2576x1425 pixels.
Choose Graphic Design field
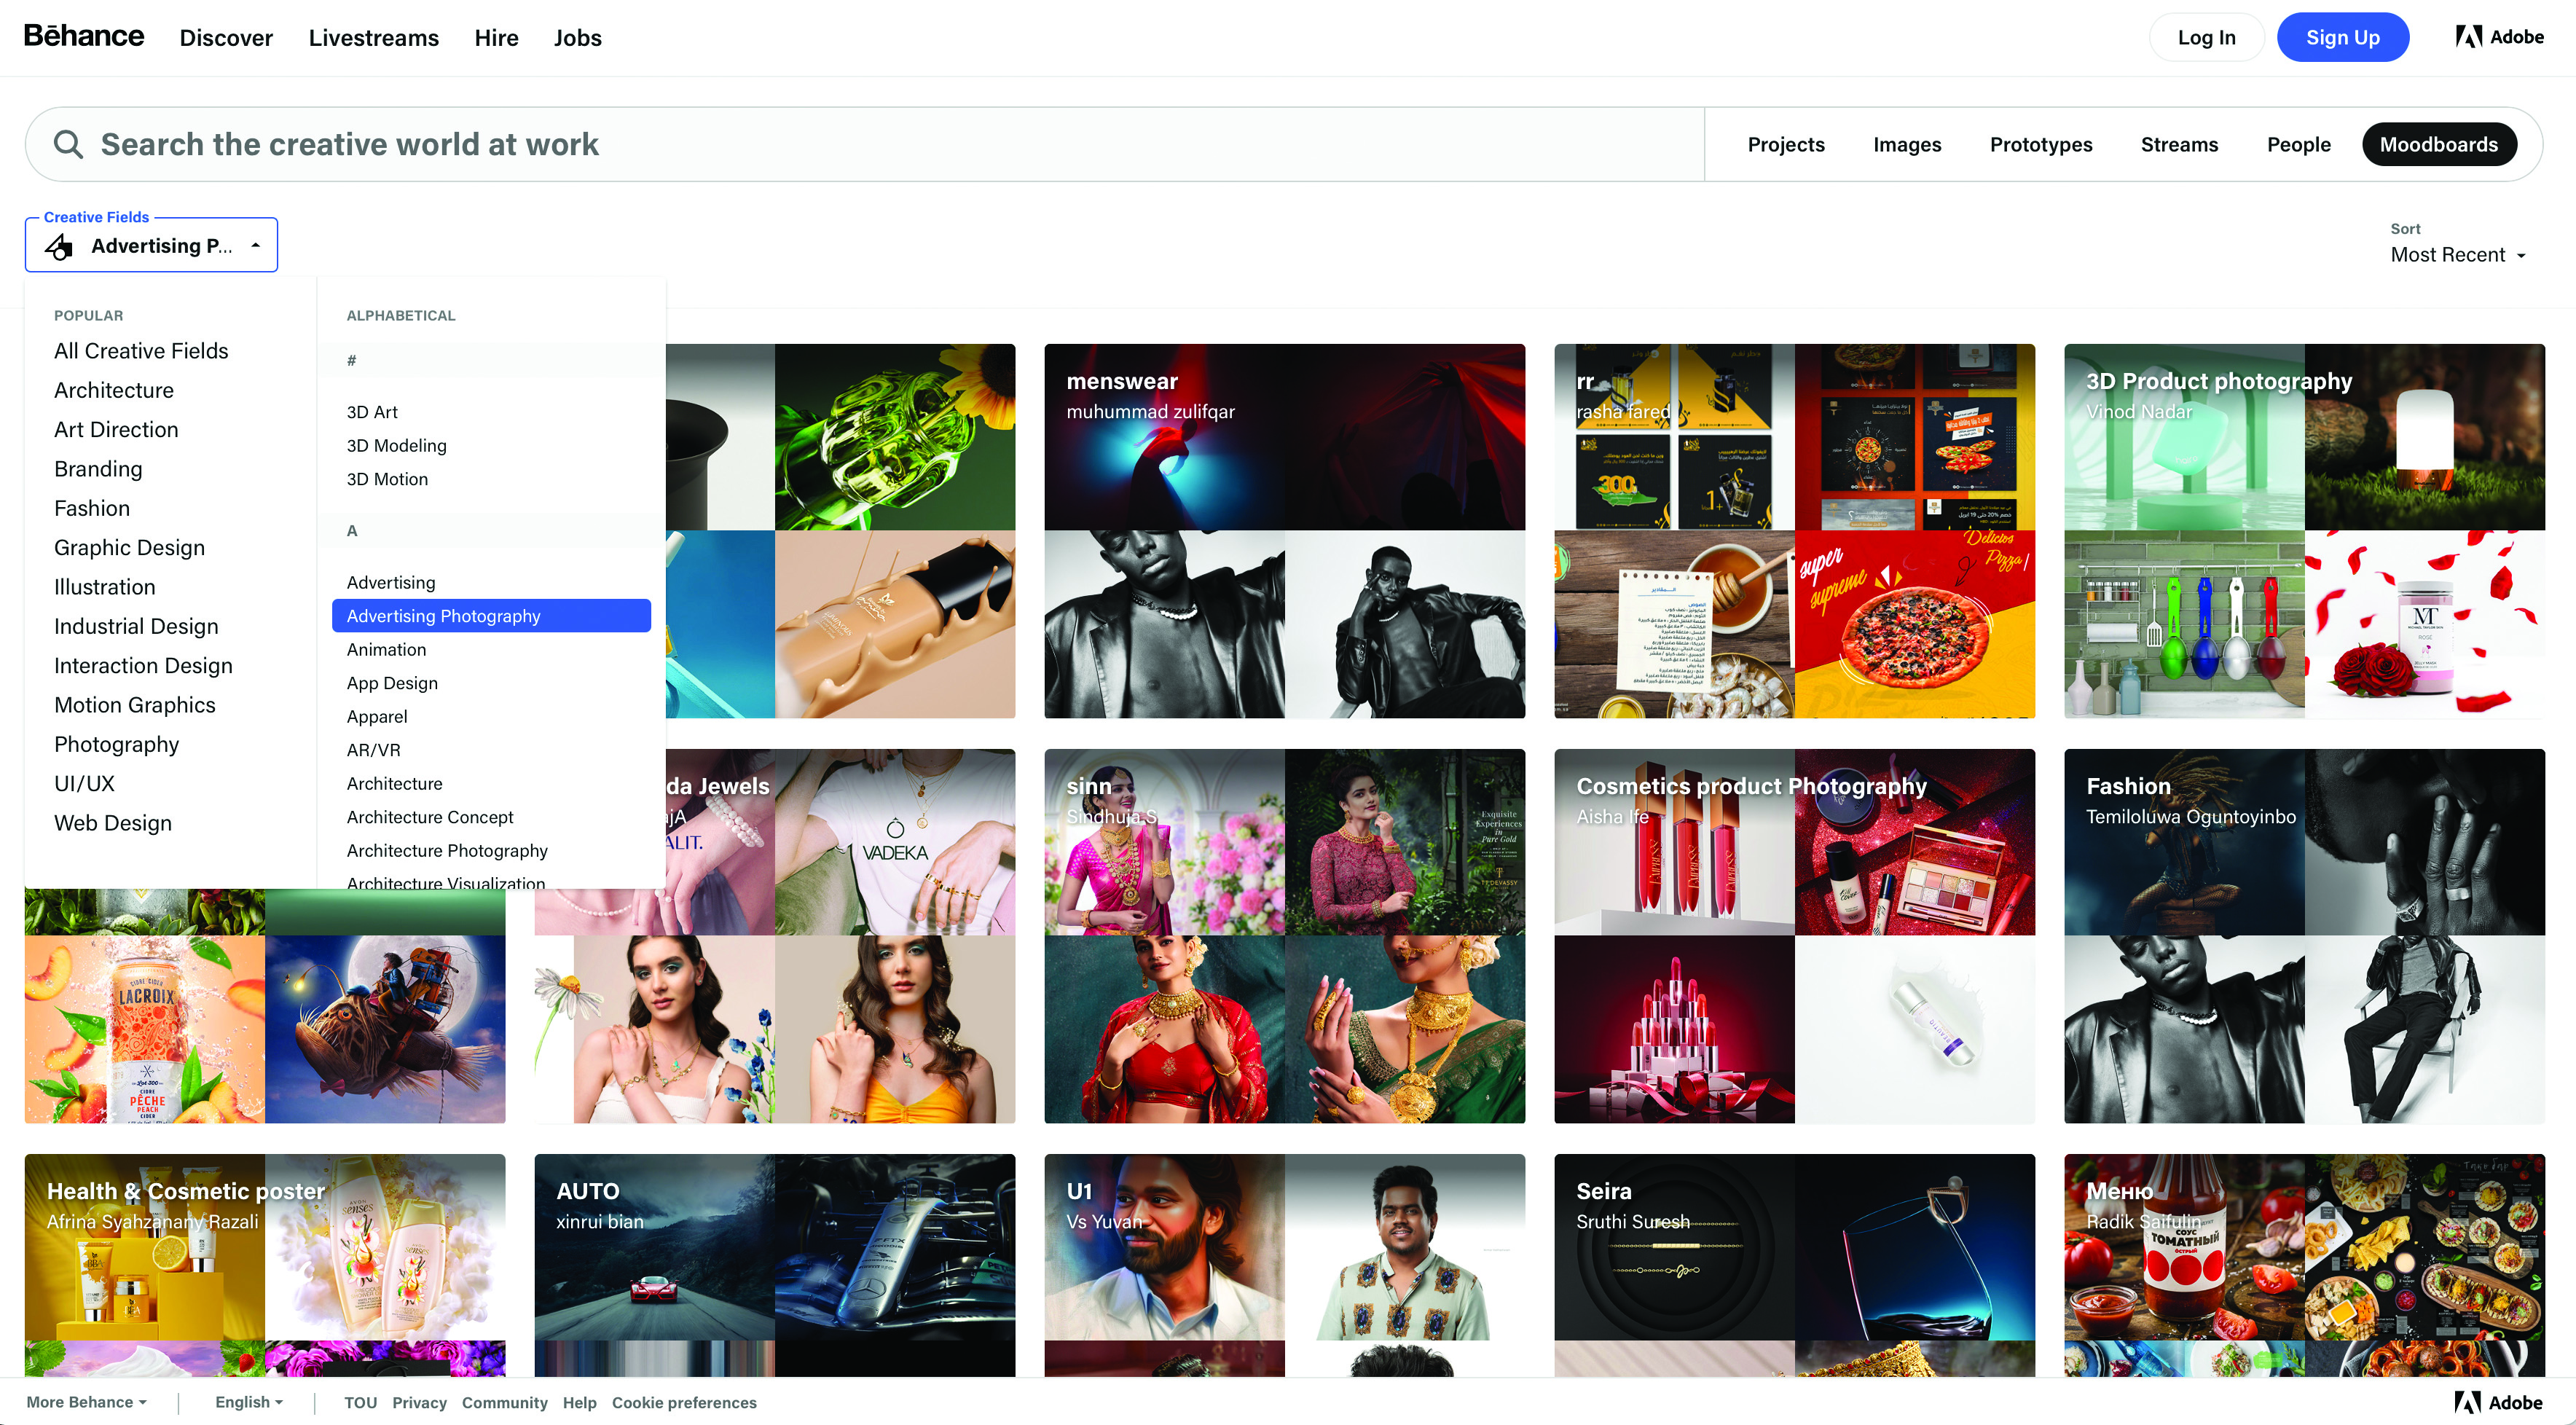point(129,548)
